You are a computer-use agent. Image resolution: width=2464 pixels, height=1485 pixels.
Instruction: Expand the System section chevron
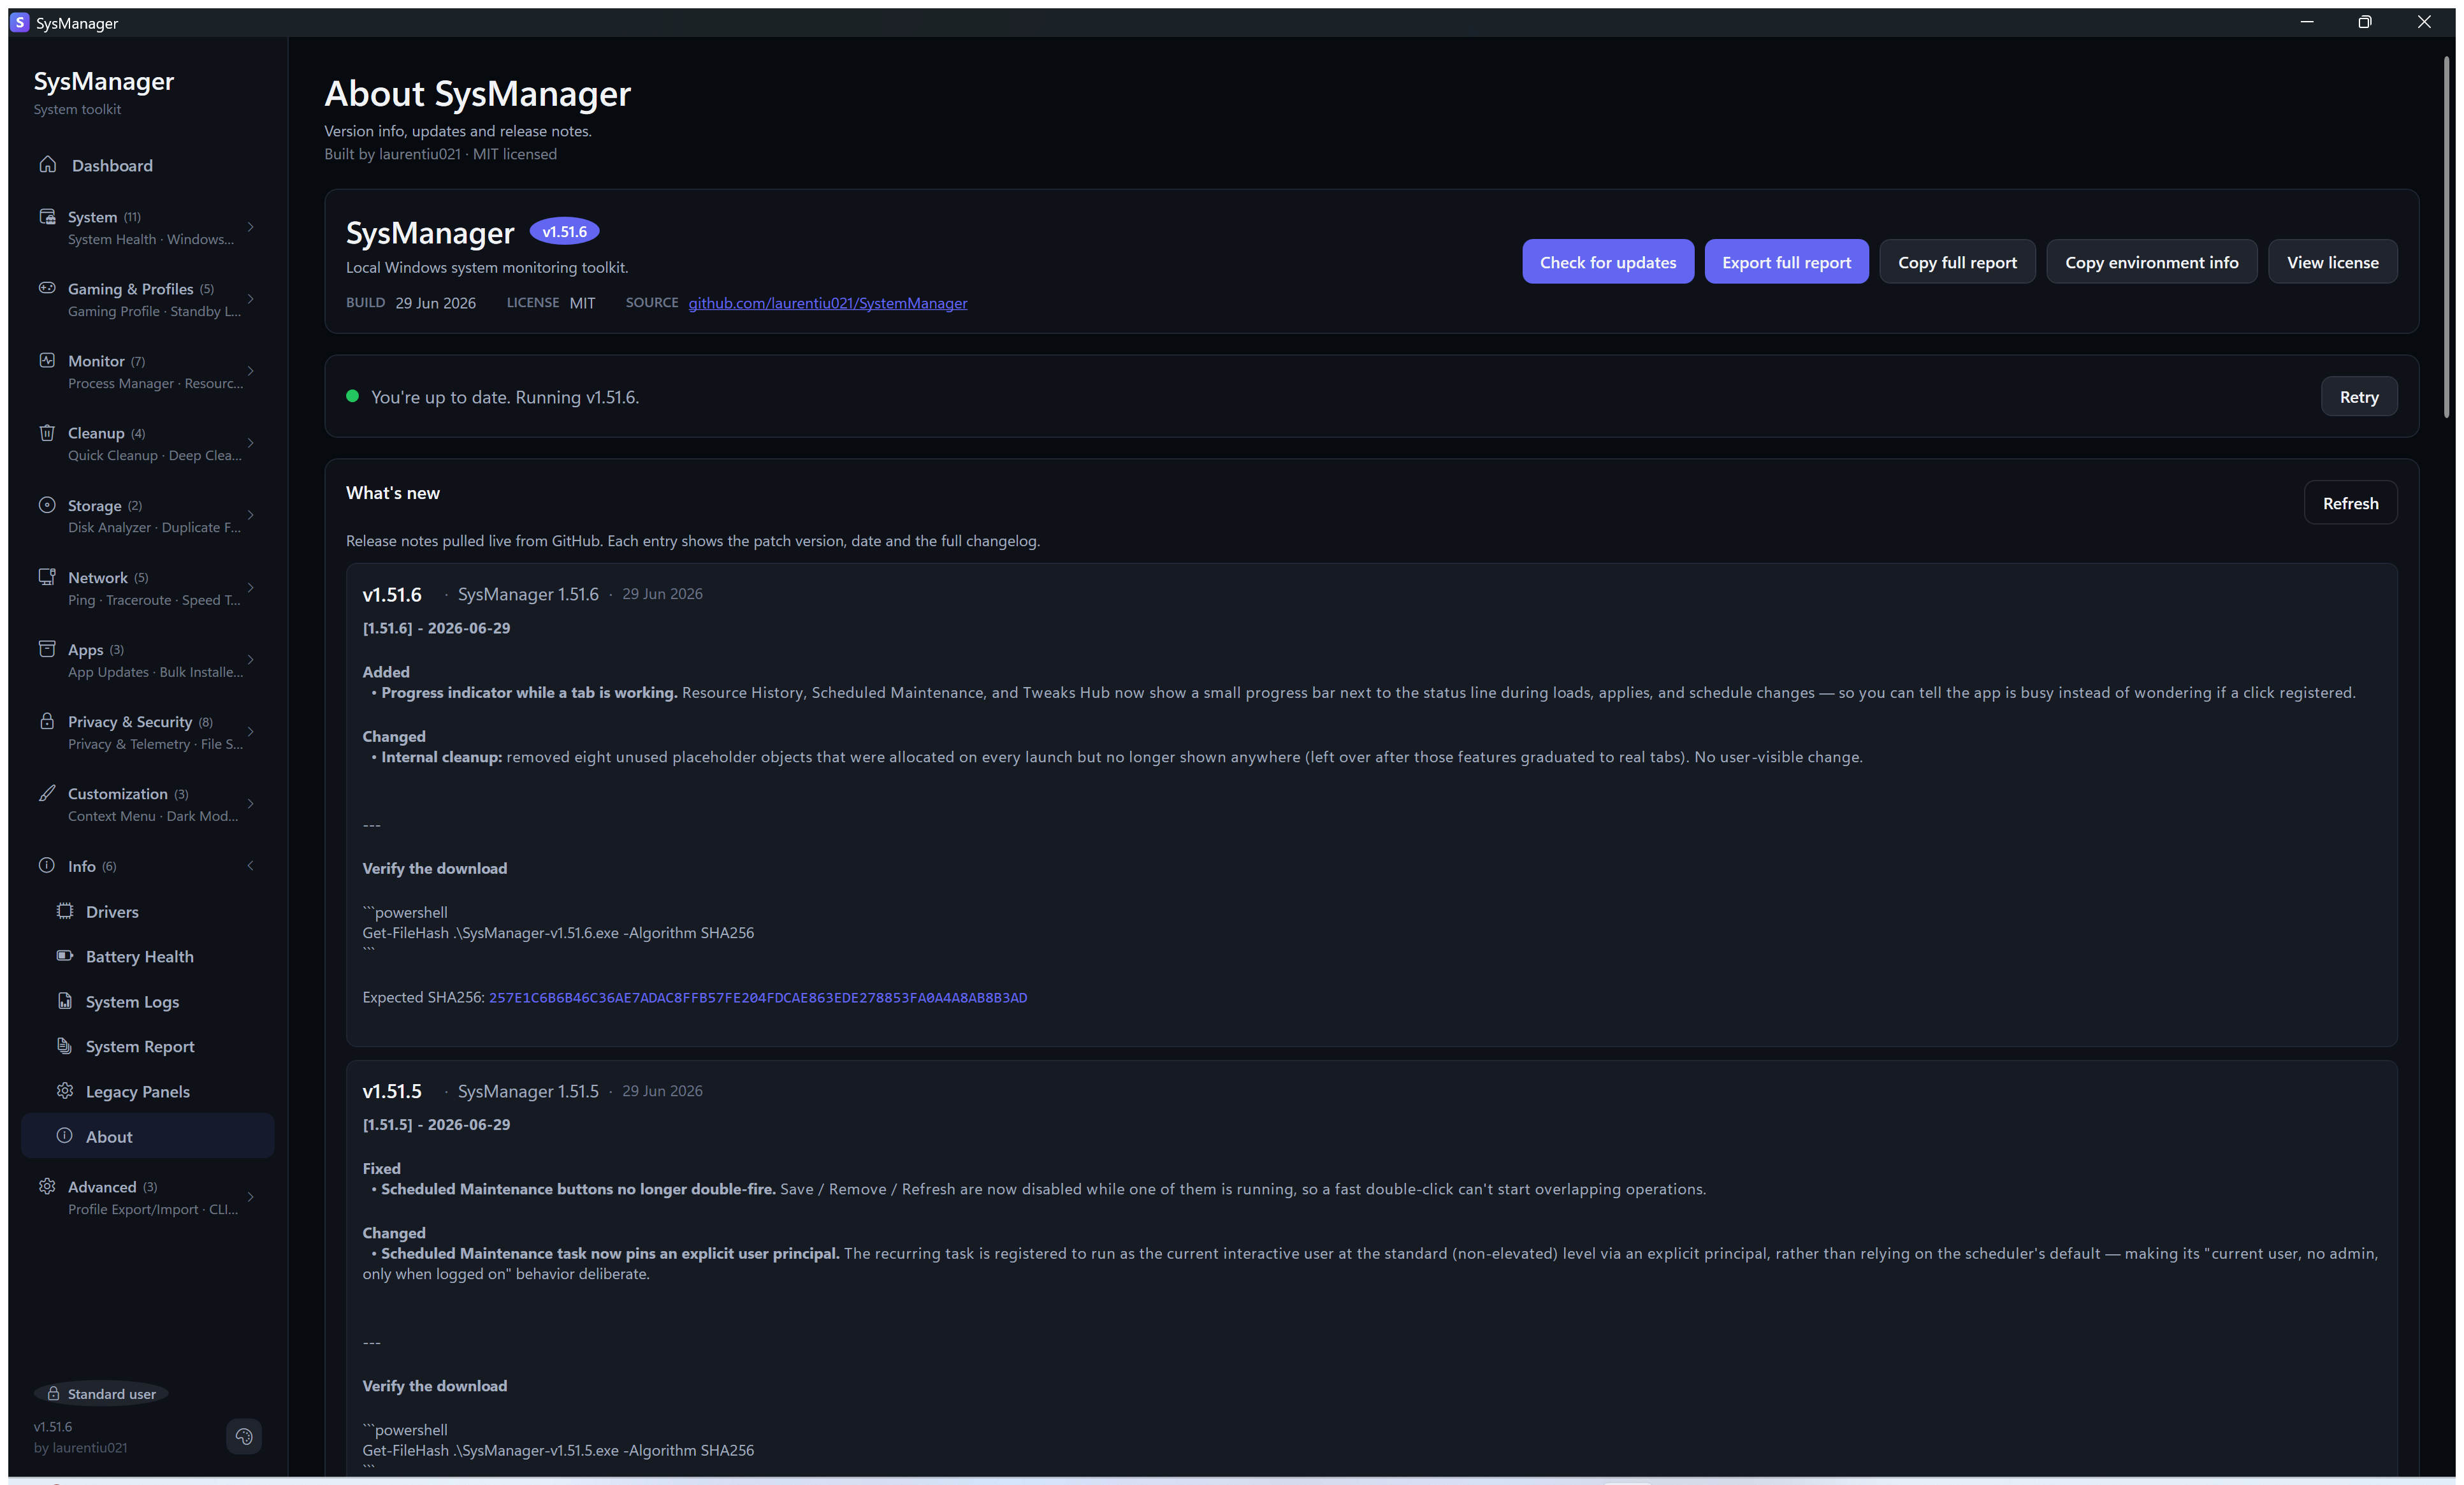click(x=251, y=227)
